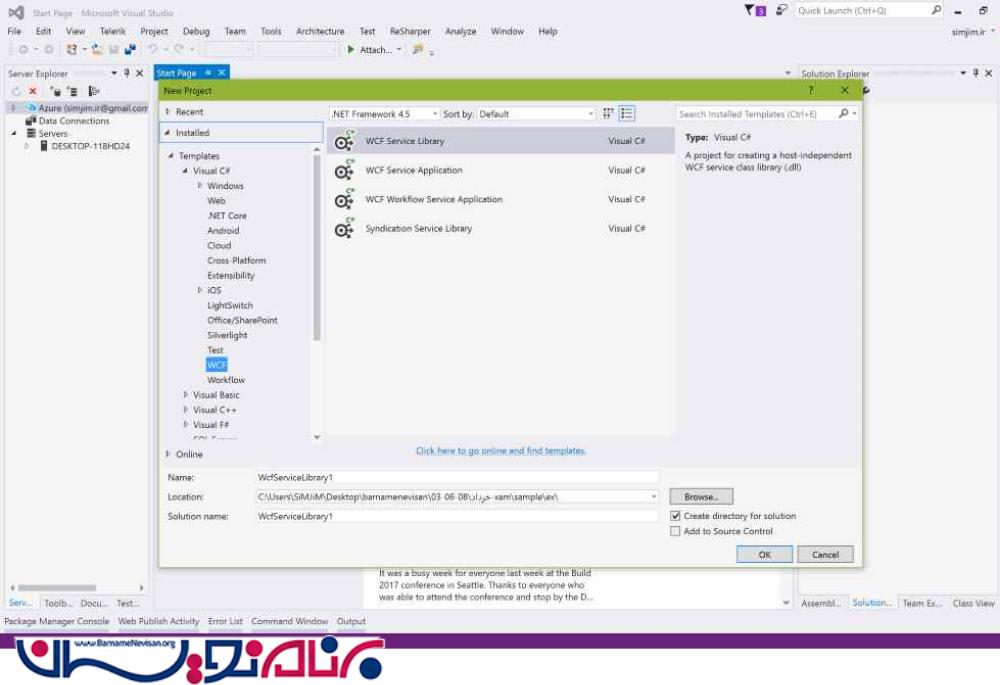Open the Telerik menu

113,31
